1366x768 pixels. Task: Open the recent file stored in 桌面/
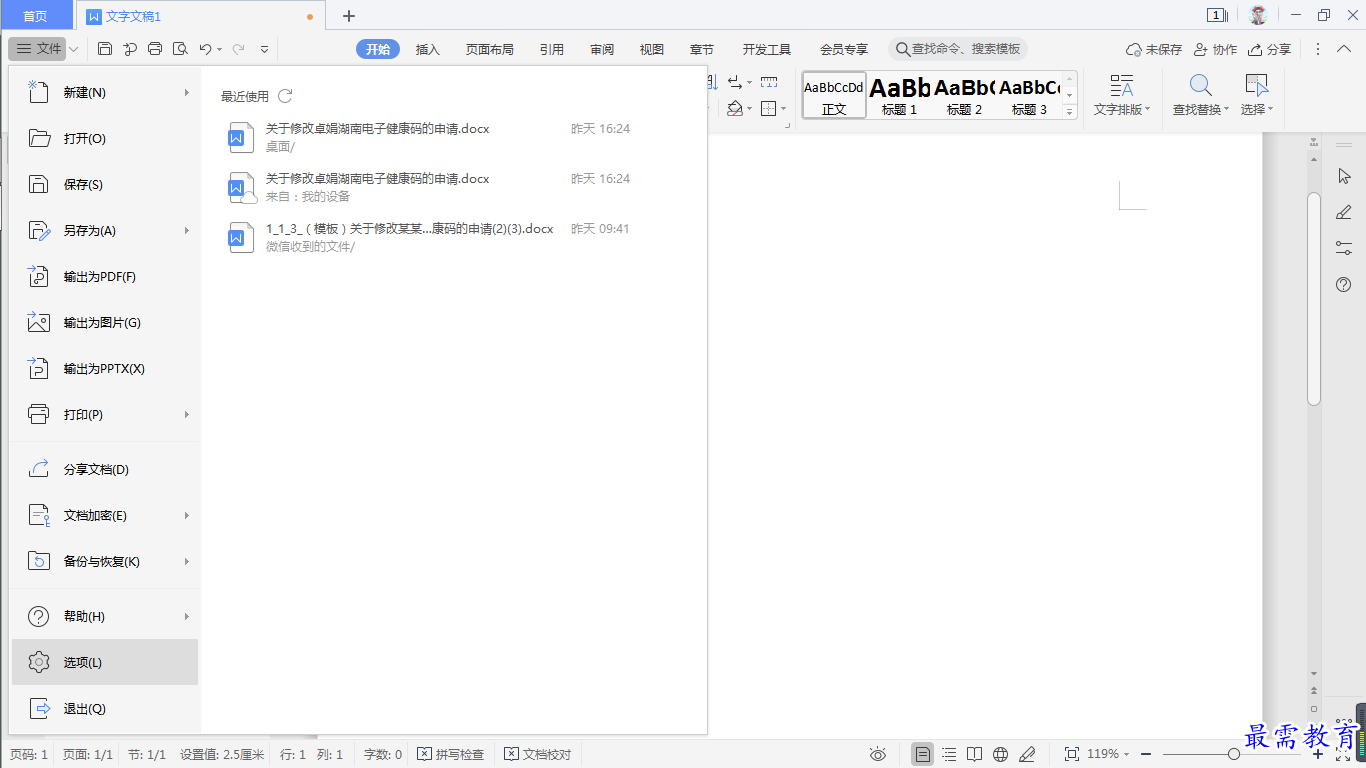pyautogui.click(x=430, y=137)
